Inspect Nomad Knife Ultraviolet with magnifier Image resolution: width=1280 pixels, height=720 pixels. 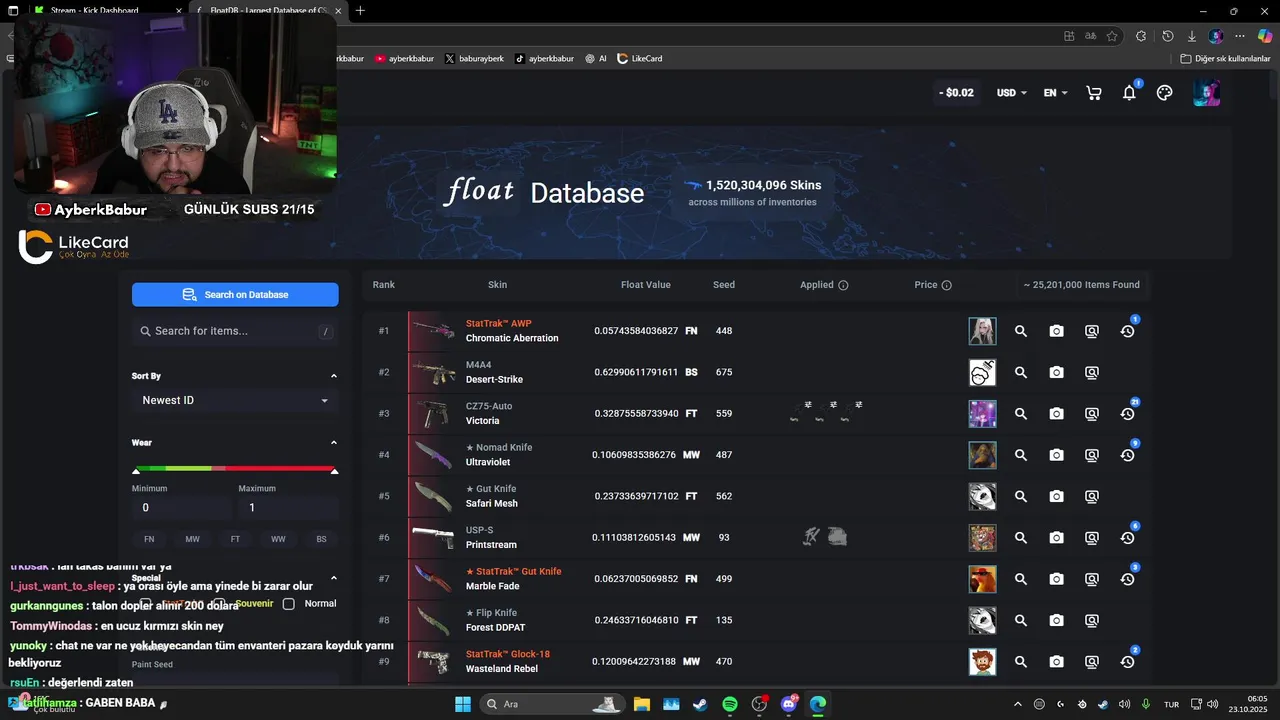point(1021,455)
